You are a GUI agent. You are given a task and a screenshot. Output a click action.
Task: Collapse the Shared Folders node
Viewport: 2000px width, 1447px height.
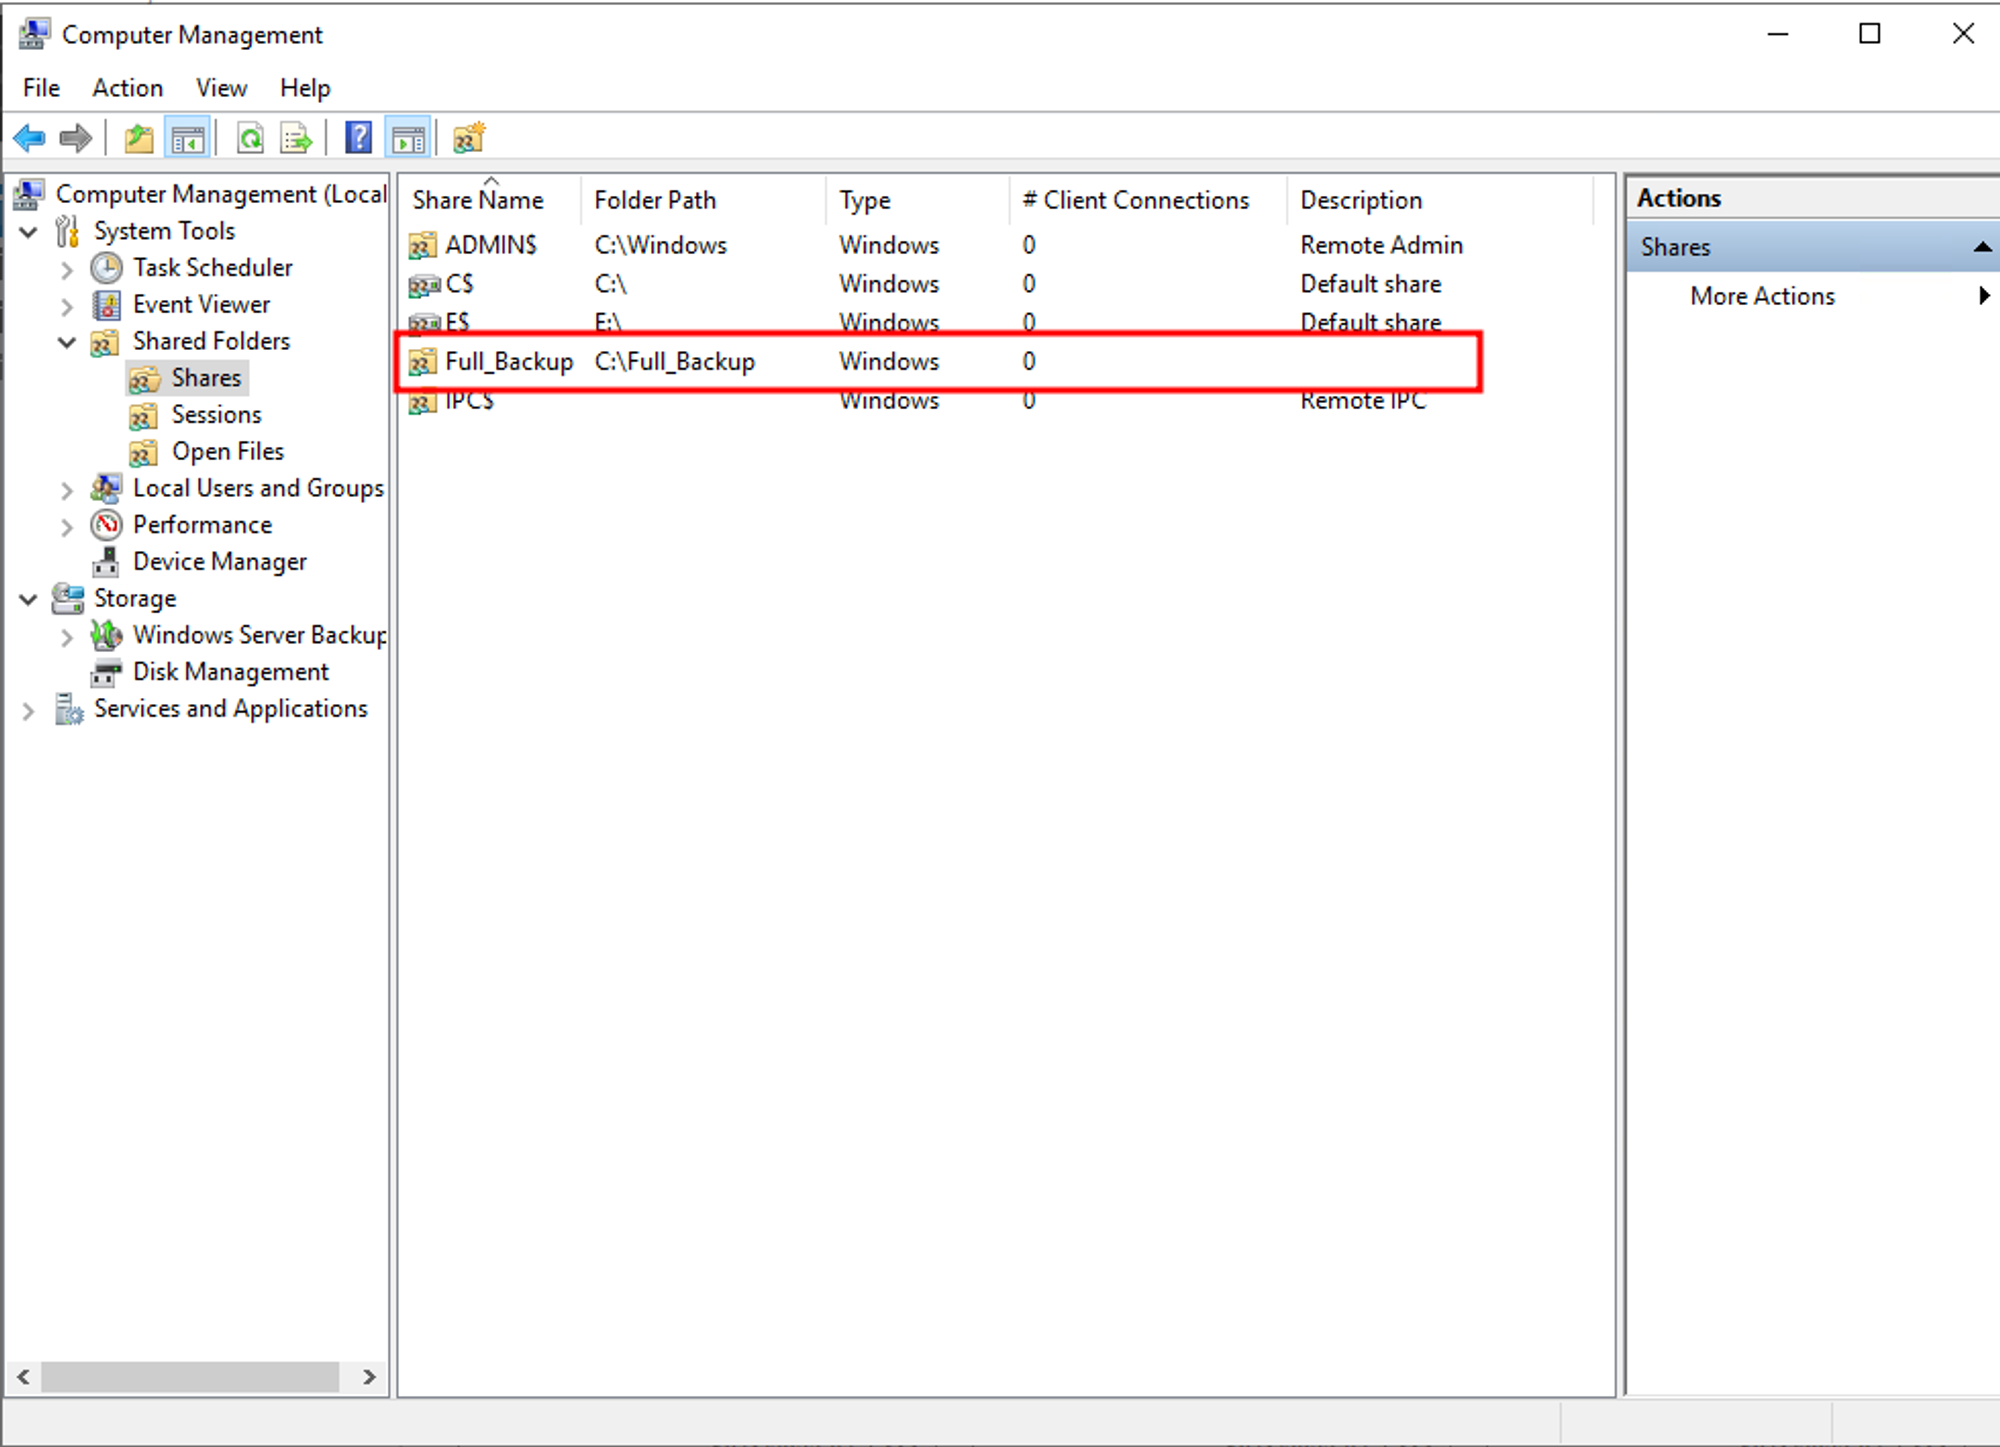67,342
